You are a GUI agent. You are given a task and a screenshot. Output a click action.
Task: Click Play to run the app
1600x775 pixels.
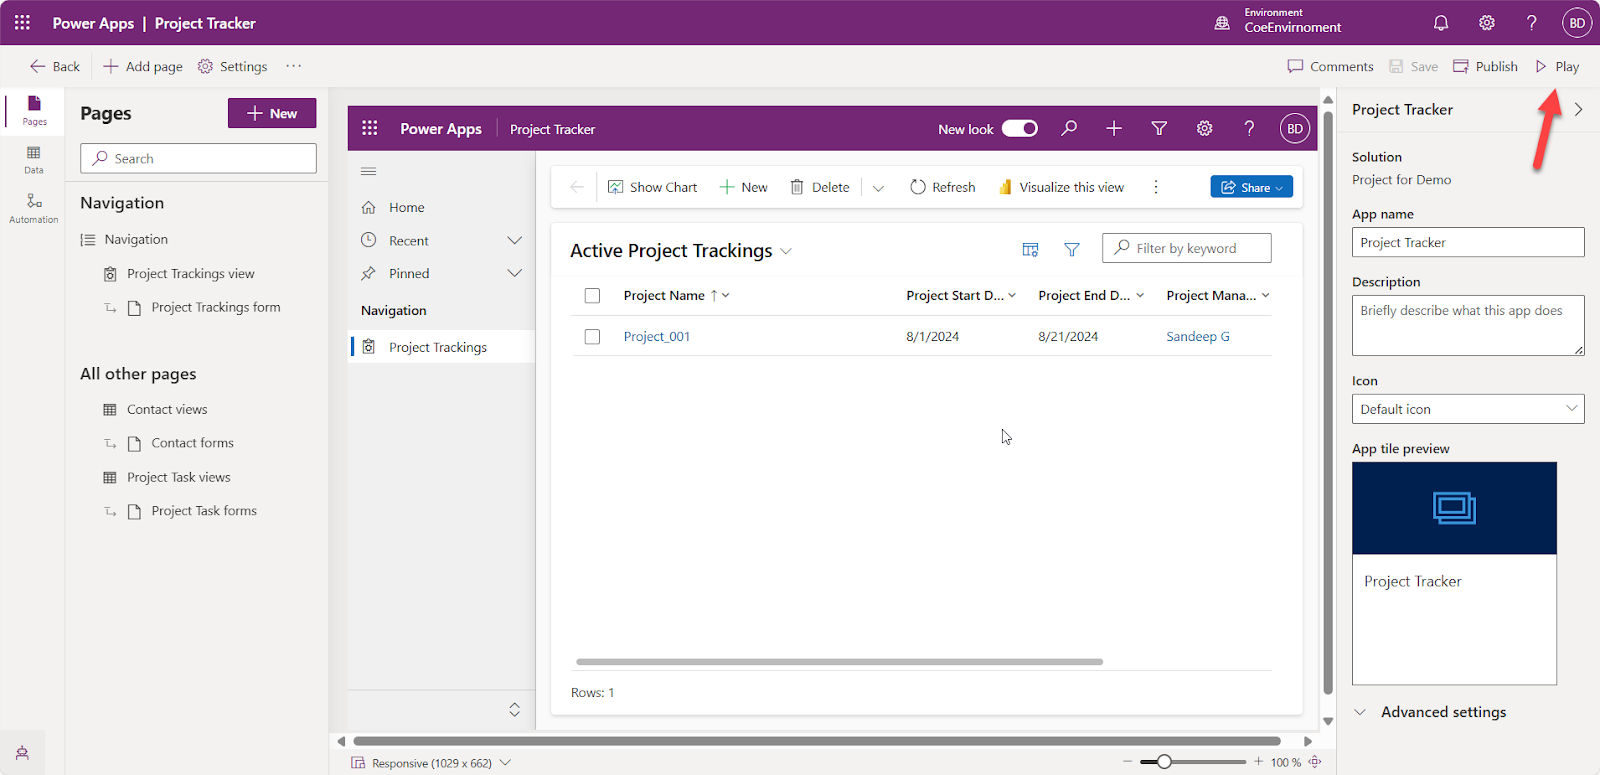[1557, 66]
